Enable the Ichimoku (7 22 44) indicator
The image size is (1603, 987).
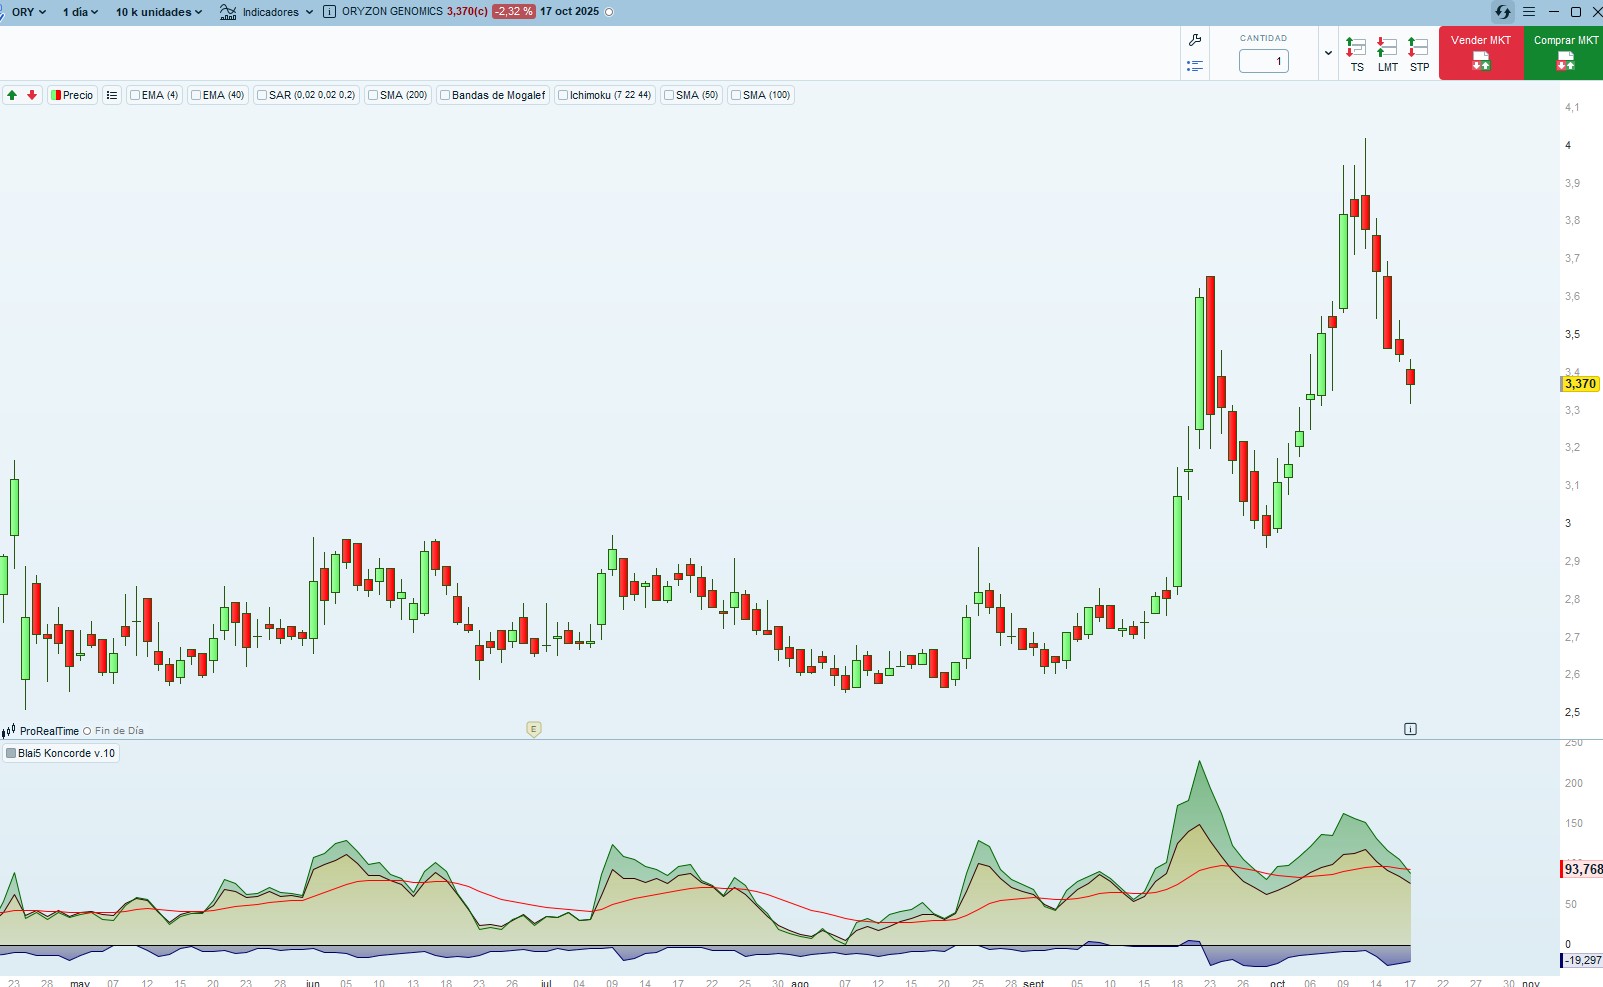[x=565, y=95]
